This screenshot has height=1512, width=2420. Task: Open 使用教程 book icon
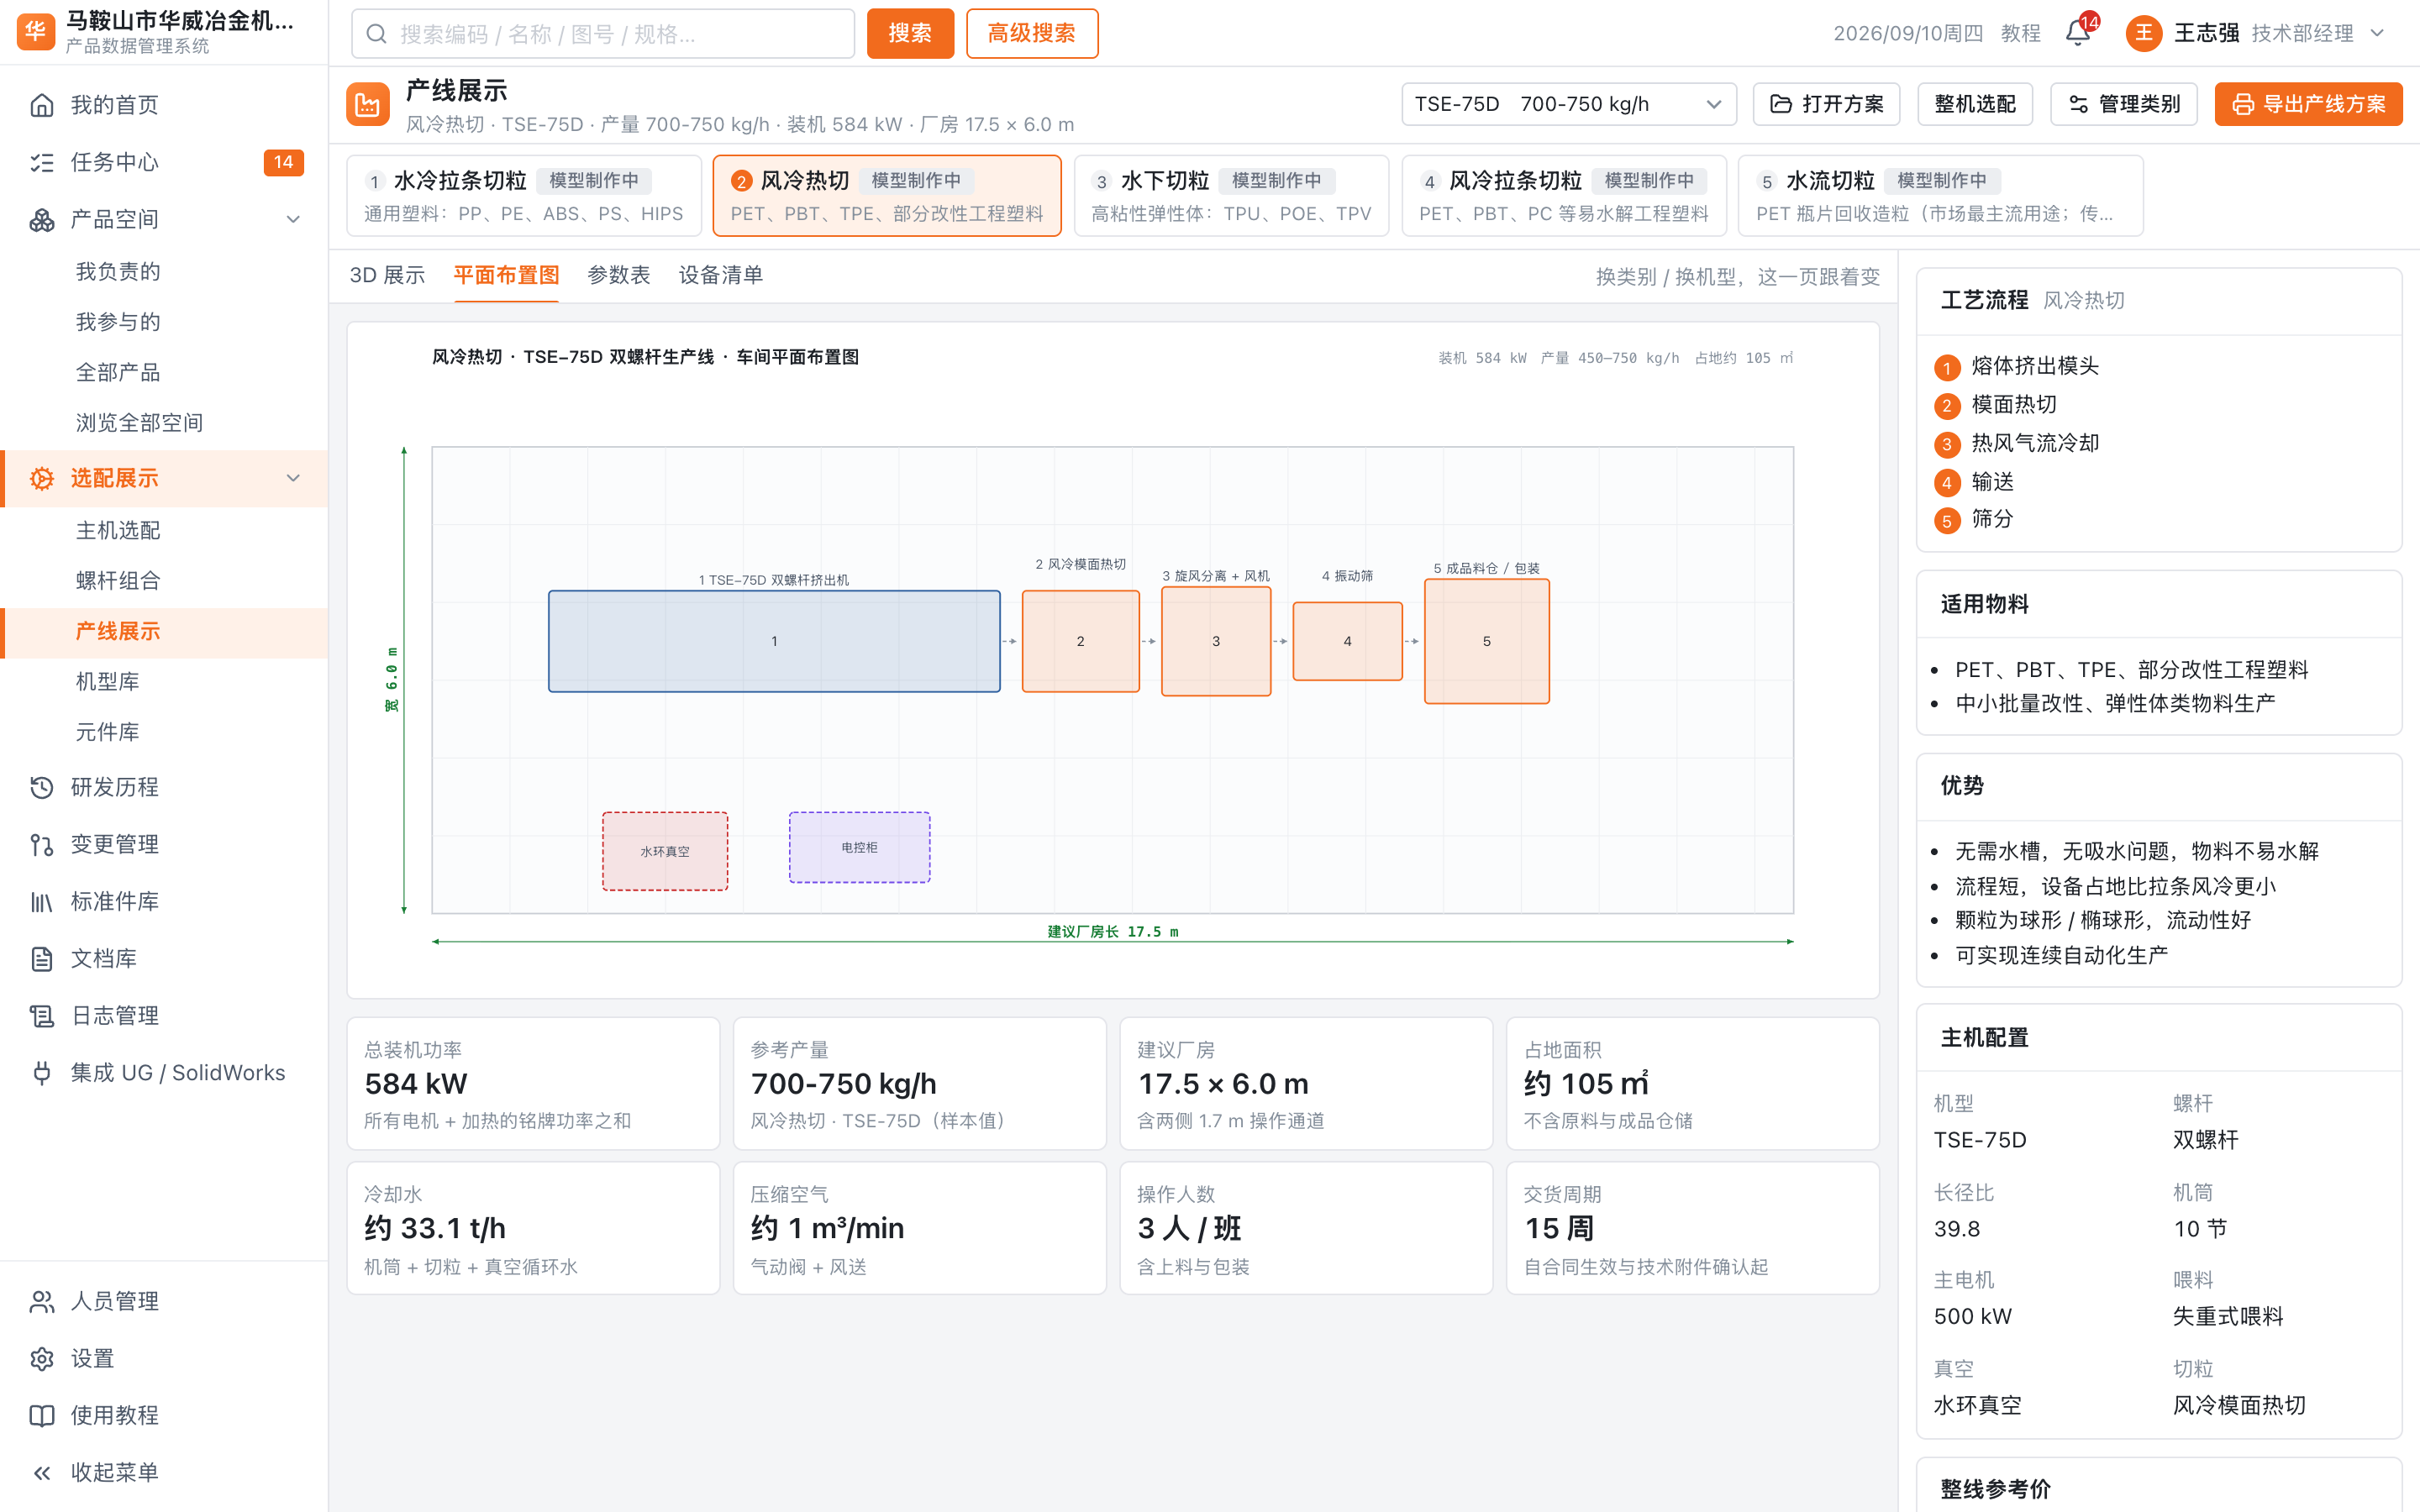[42, 1415]
